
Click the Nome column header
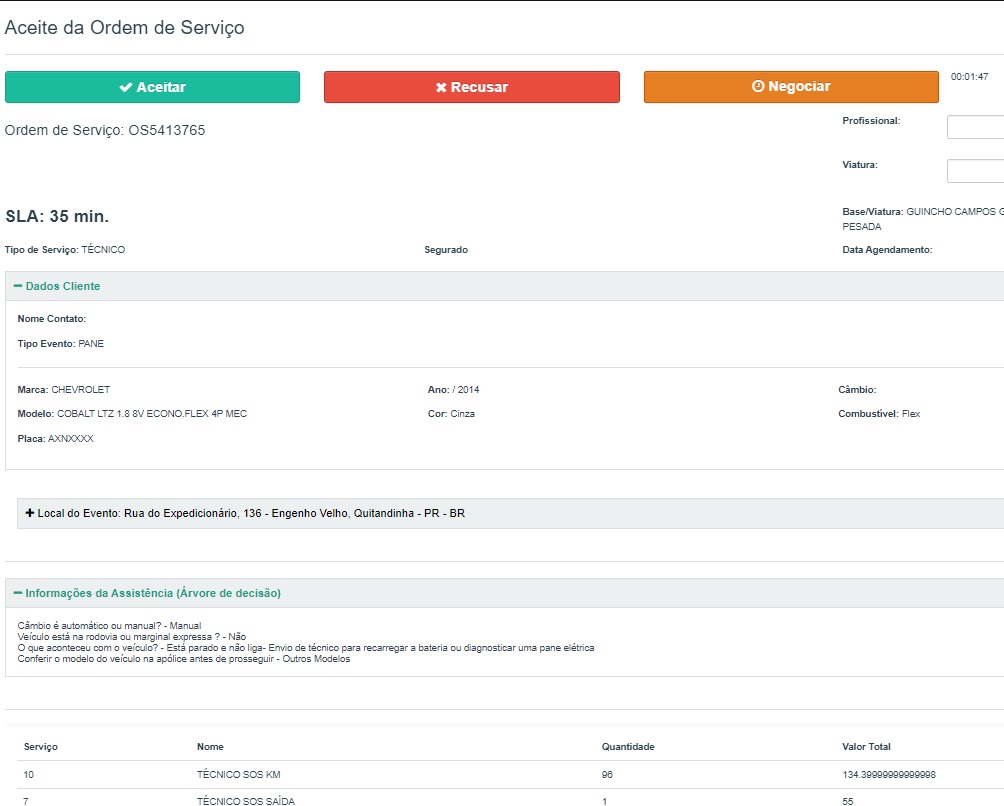pos(210,747)
